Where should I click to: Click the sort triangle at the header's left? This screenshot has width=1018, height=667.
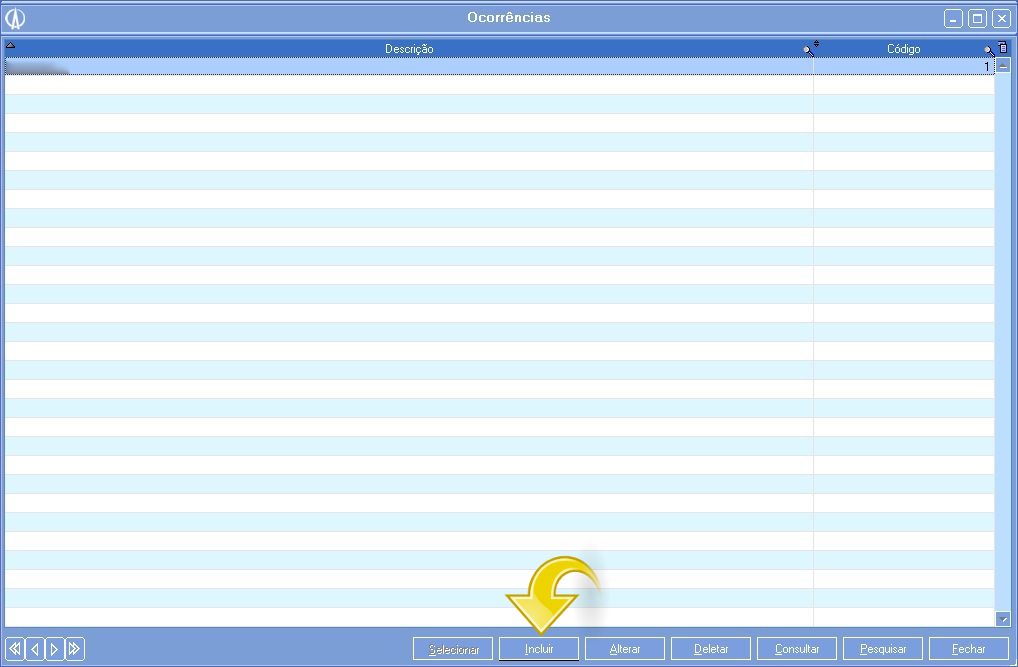11,45
